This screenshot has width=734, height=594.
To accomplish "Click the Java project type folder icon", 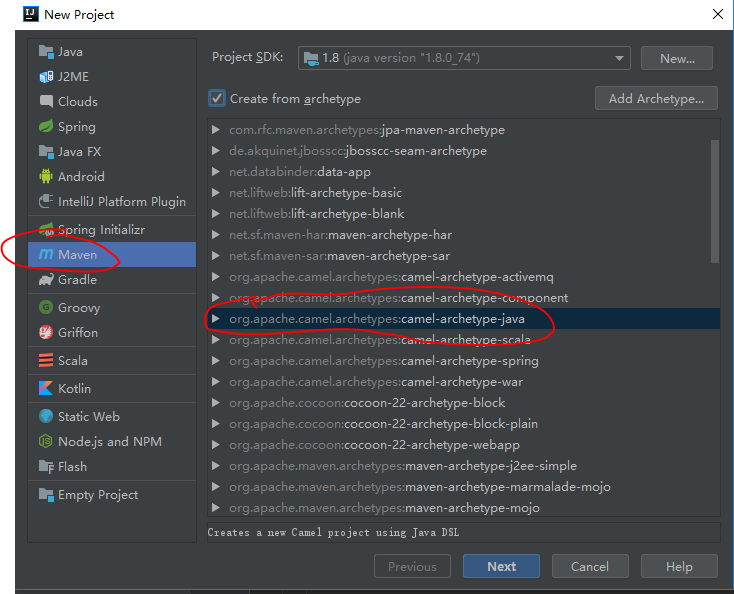I will tap(46, 51).
